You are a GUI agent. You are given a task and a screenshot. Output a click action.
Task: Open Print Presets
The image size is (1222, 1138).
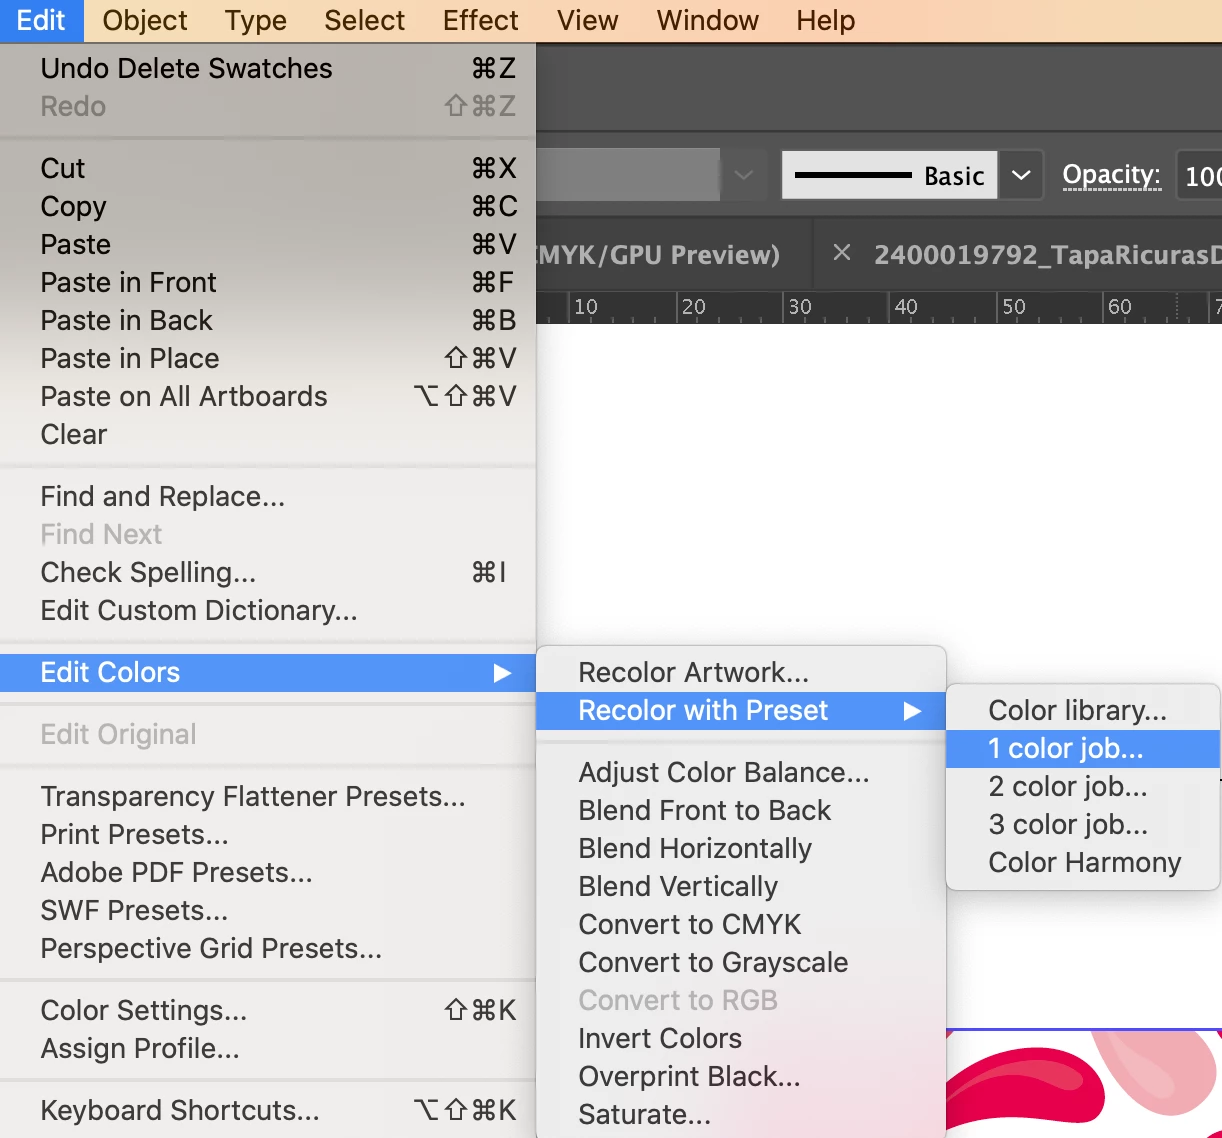point(268,834)
